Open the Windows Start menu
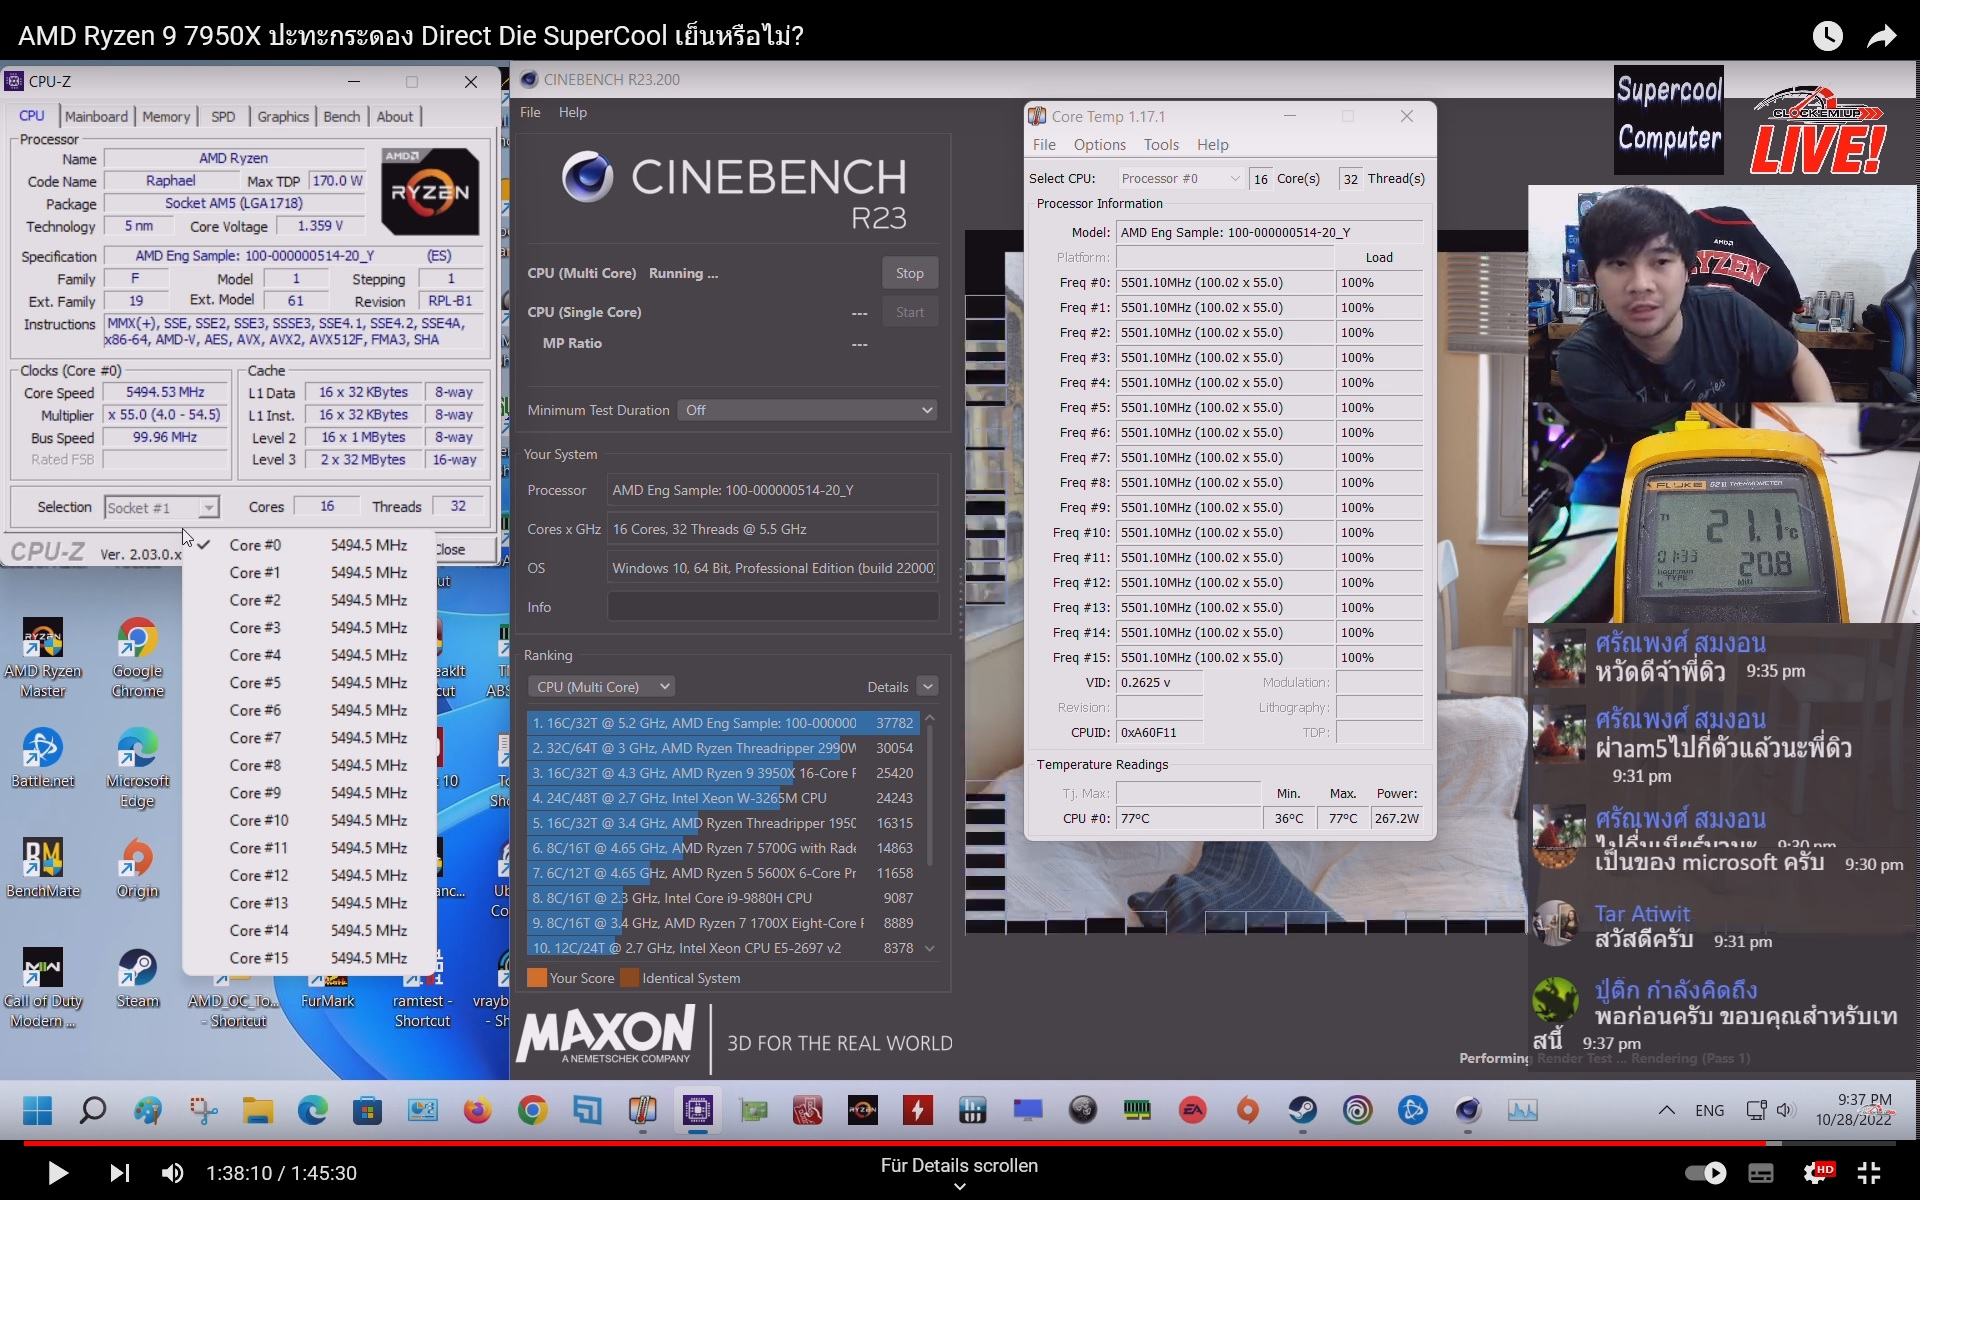Screen dimensions: 1973x1323 click(x=38, y=1110)
